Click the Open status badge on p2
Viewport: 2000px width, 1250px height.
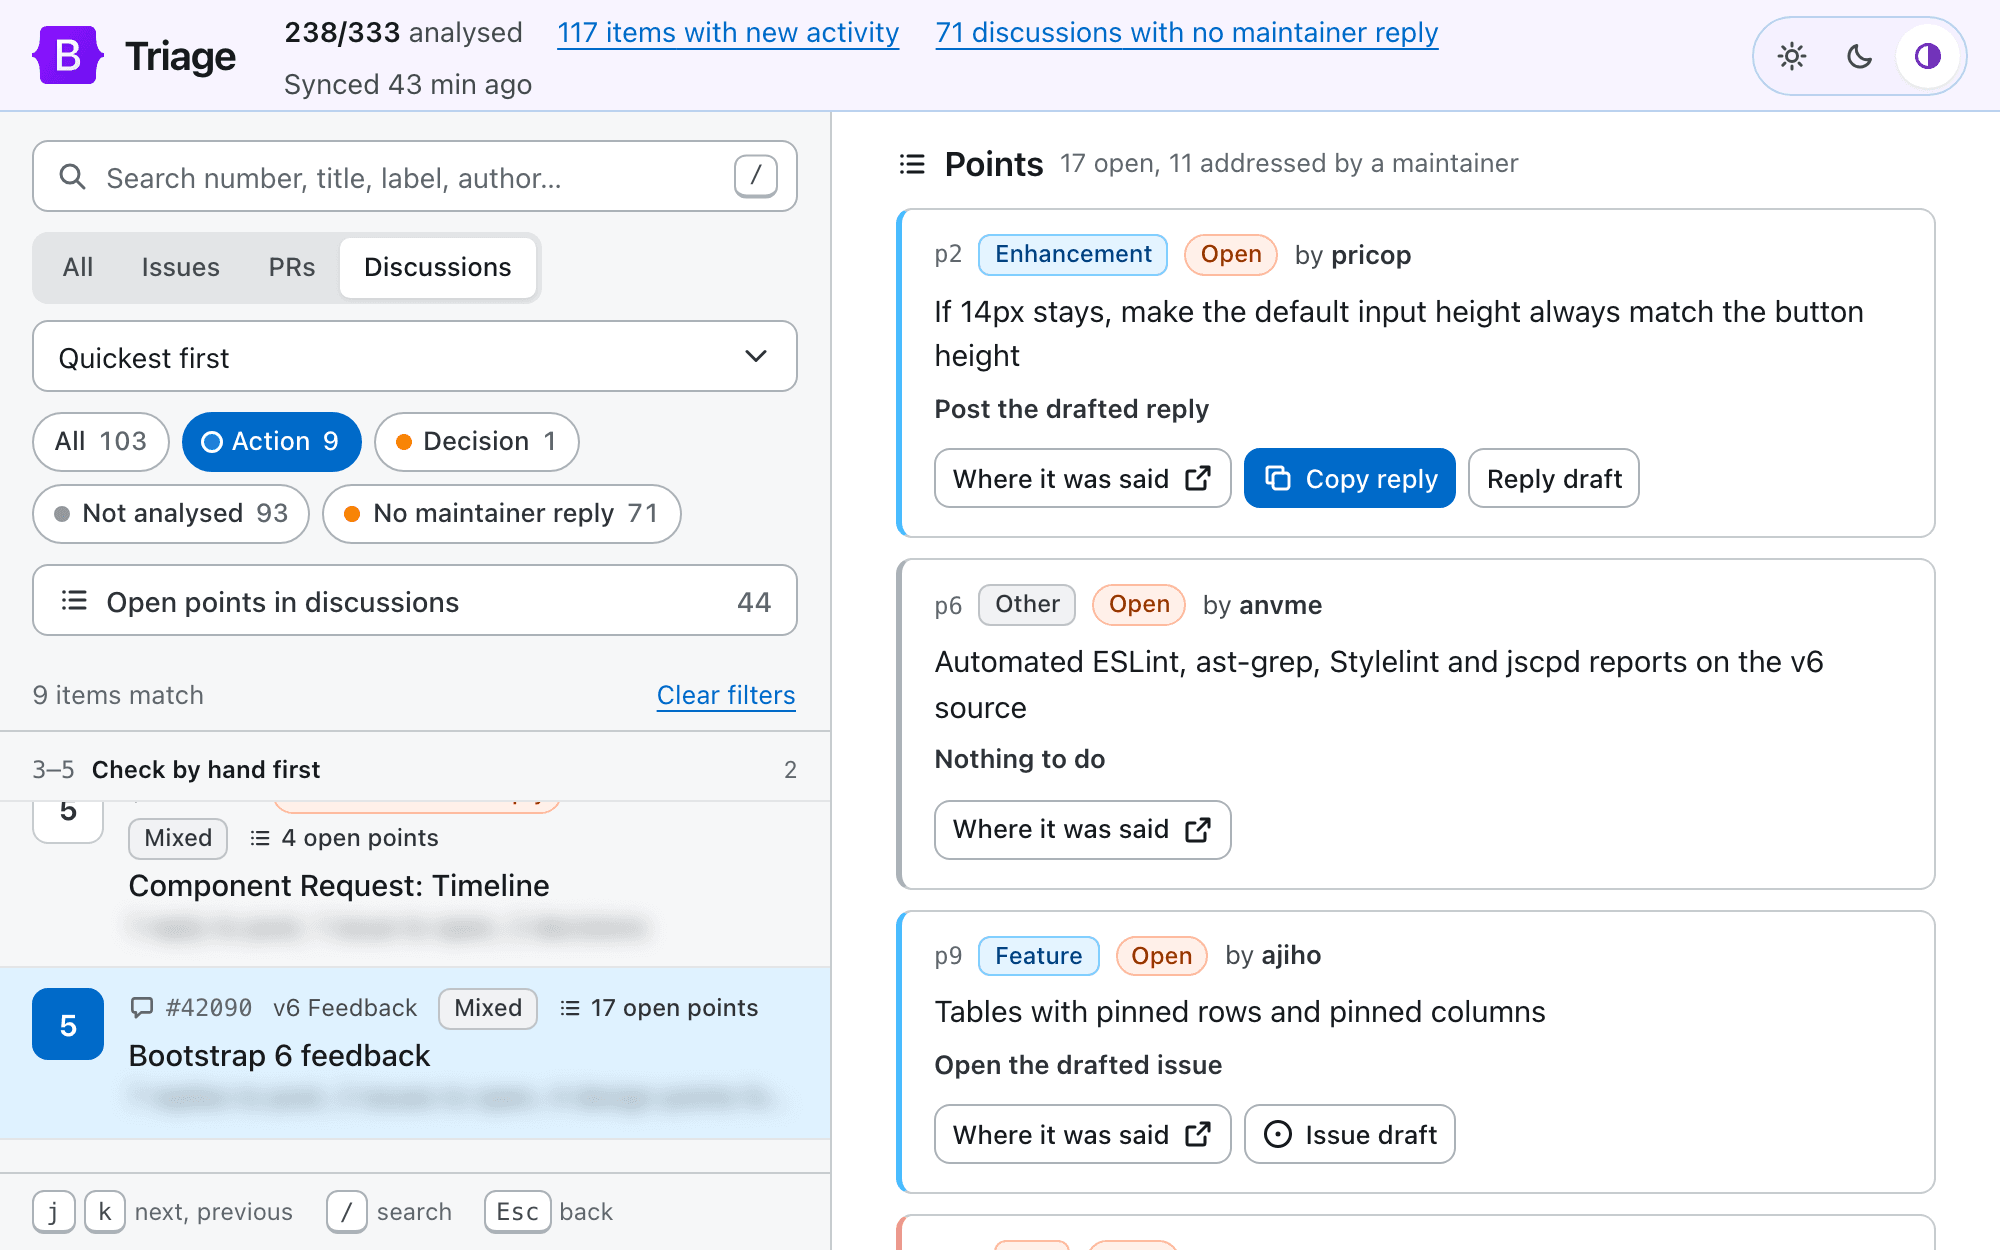[x=1231, y=254]
